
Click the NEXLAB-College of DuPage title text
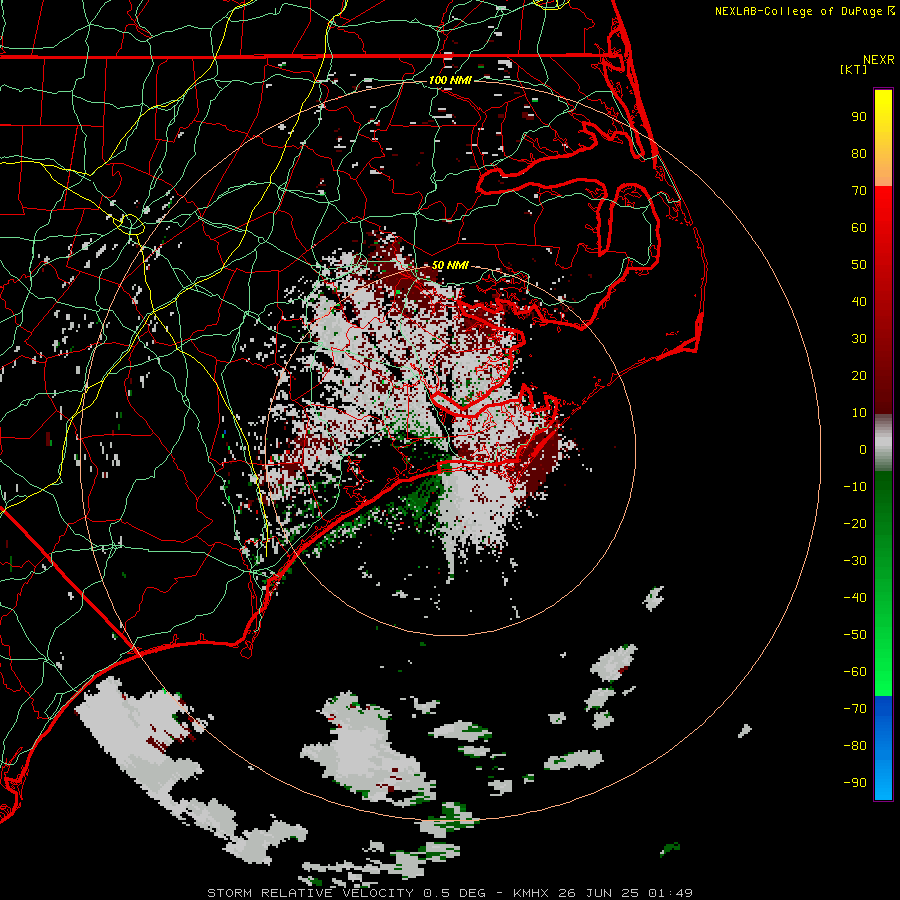pos(798,11)
